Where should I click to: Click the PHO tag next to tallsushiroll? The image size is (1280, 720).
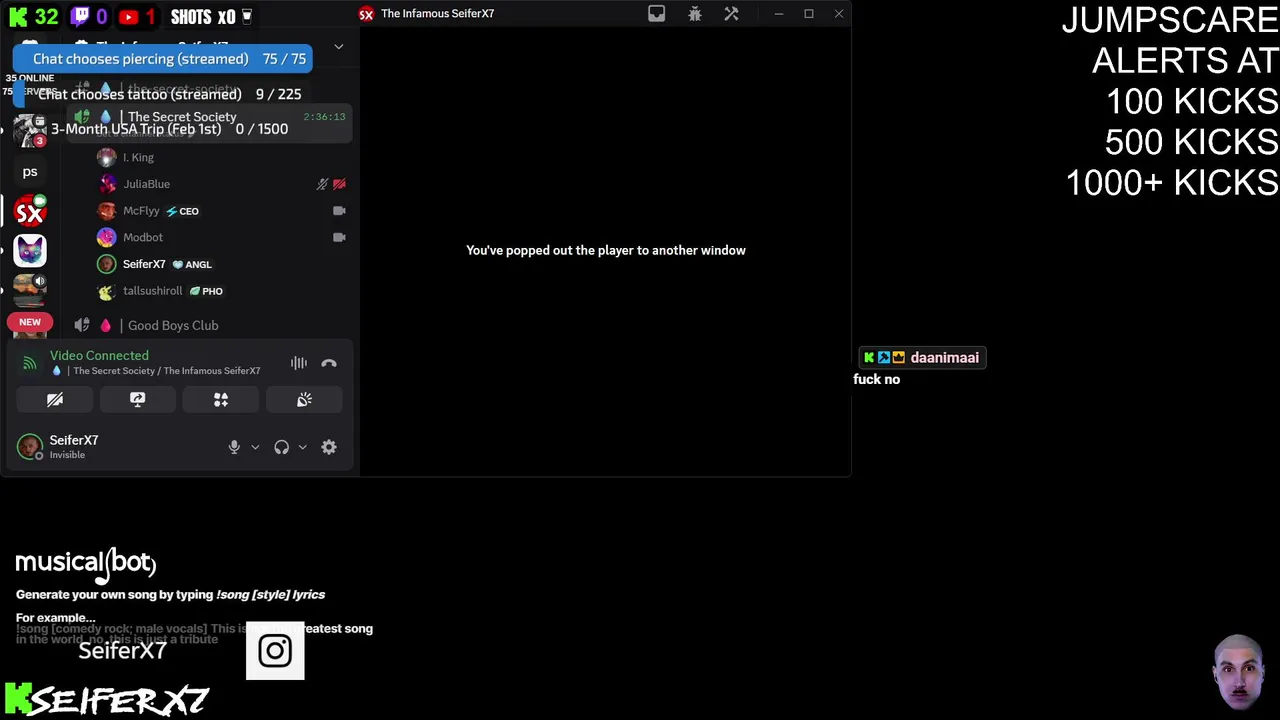(x=206, y=291)
